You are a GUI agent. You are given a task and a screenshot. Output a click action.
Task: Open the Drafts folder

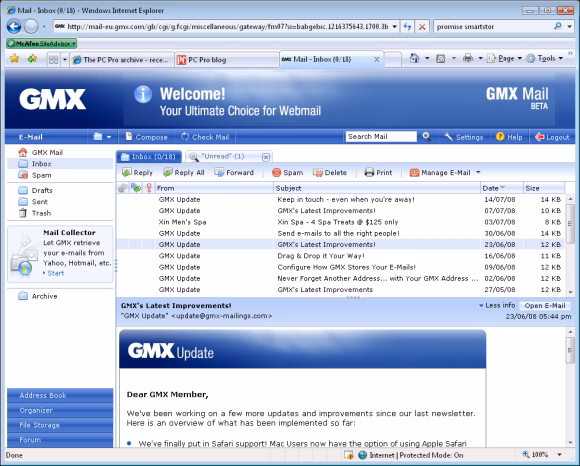42,190
